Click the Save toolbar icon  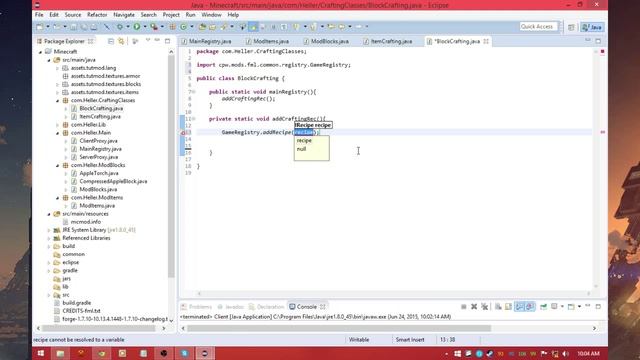(73, 27)
